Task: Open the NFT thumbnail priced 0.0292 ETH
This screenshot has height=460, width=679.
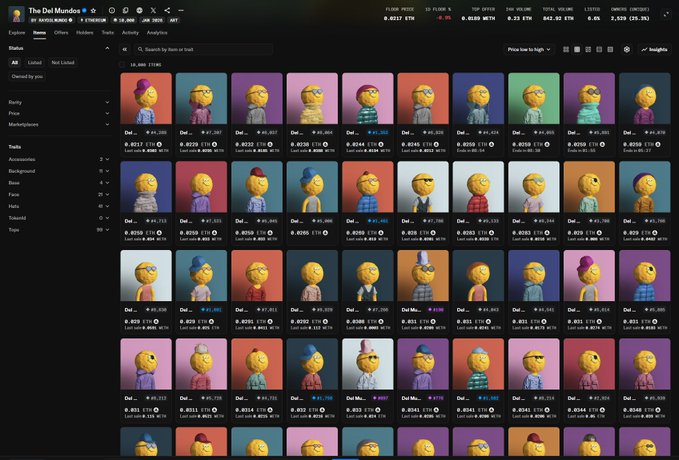Action: 312,275
